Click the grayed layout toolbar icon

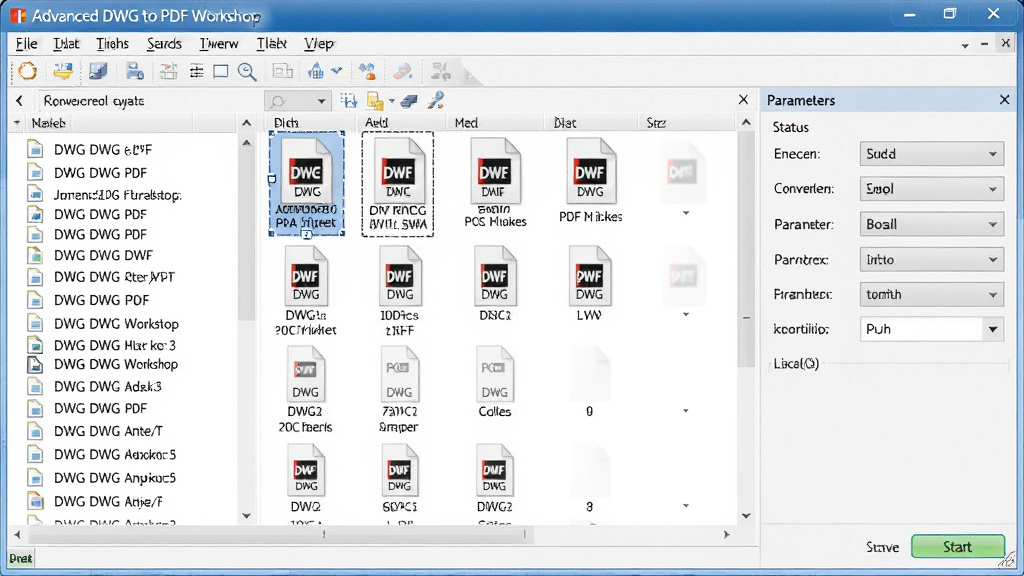click(282, 71)
